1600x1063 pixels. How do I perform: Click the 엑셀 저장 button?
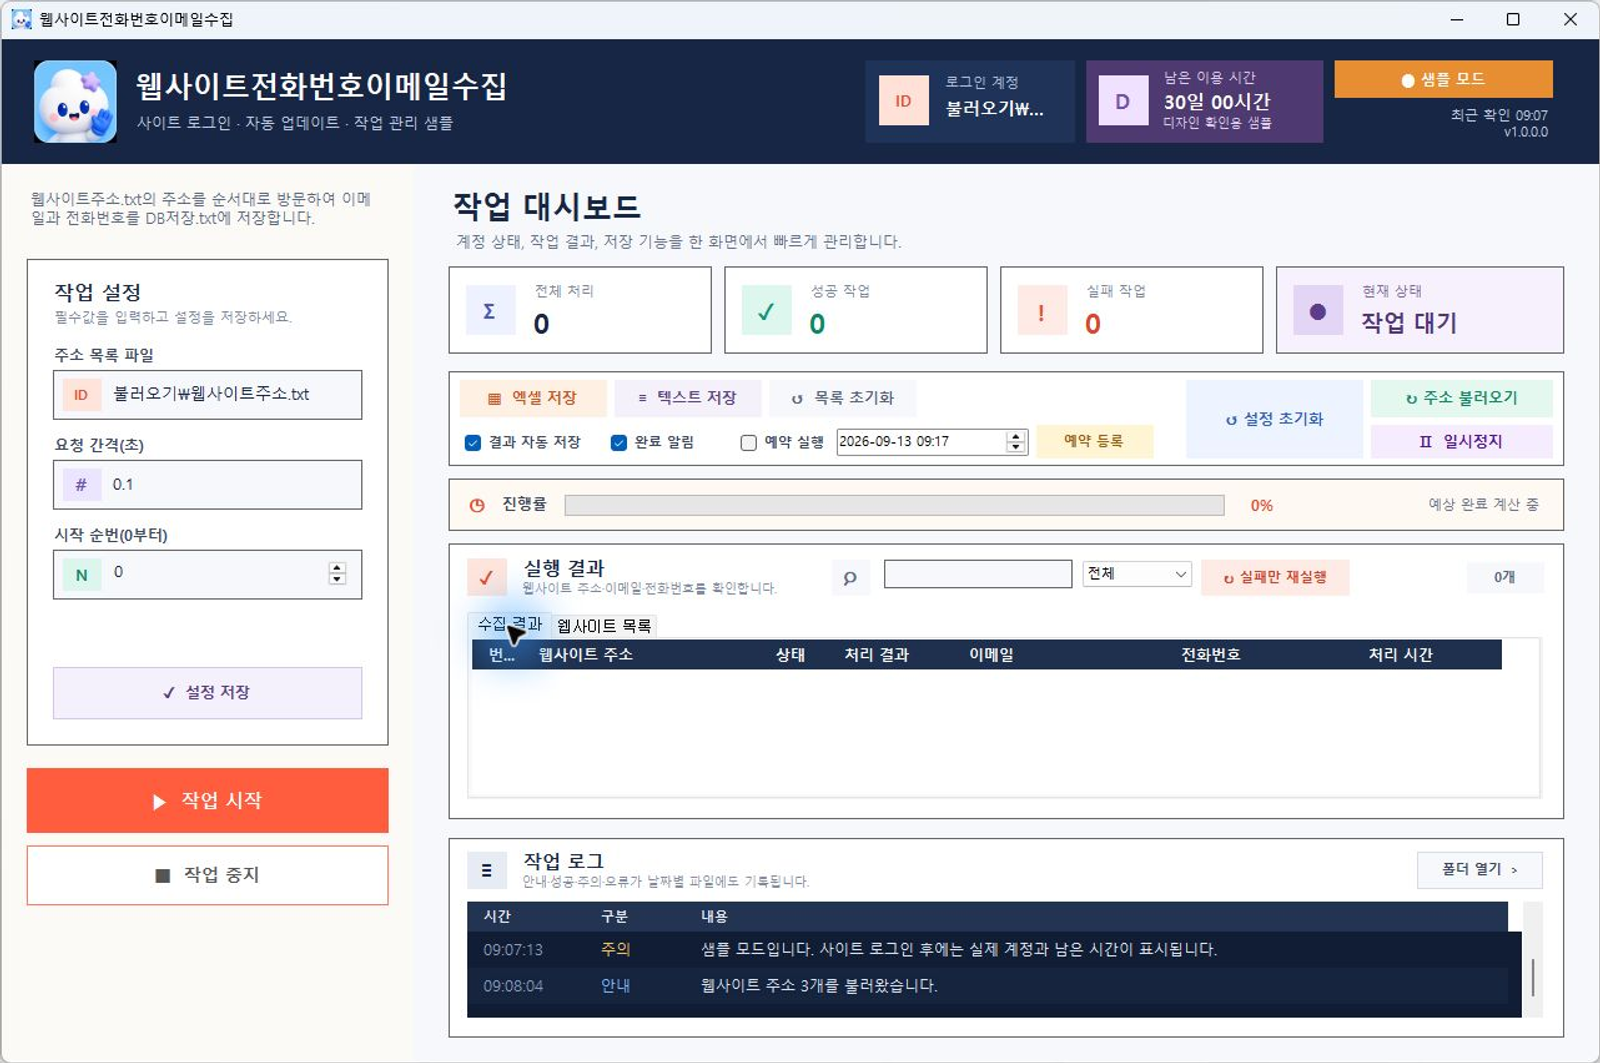pos(533,398)
